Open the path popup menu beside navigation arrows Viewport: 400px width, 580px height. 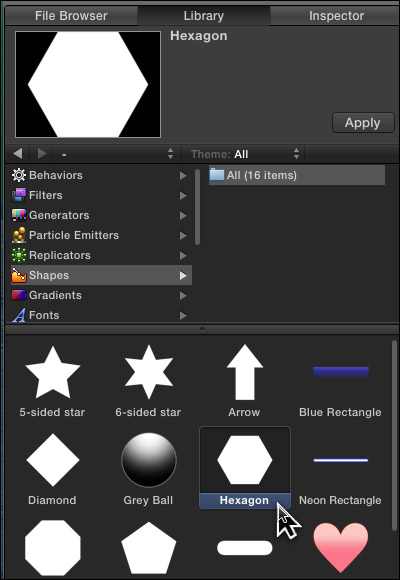click(116, 154)
